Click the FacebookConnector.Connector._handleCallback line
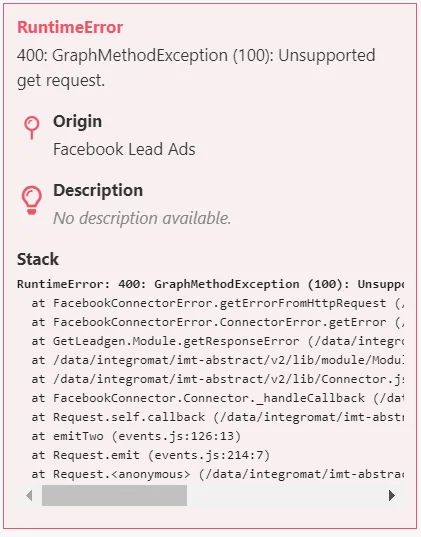 218,398
